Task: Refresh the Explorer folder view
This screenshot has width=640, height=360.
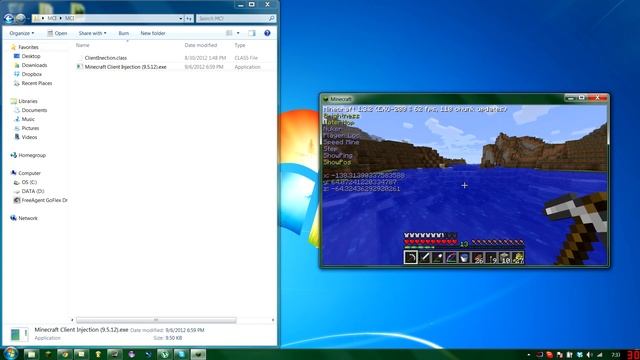Action: (x=189, y=18)
